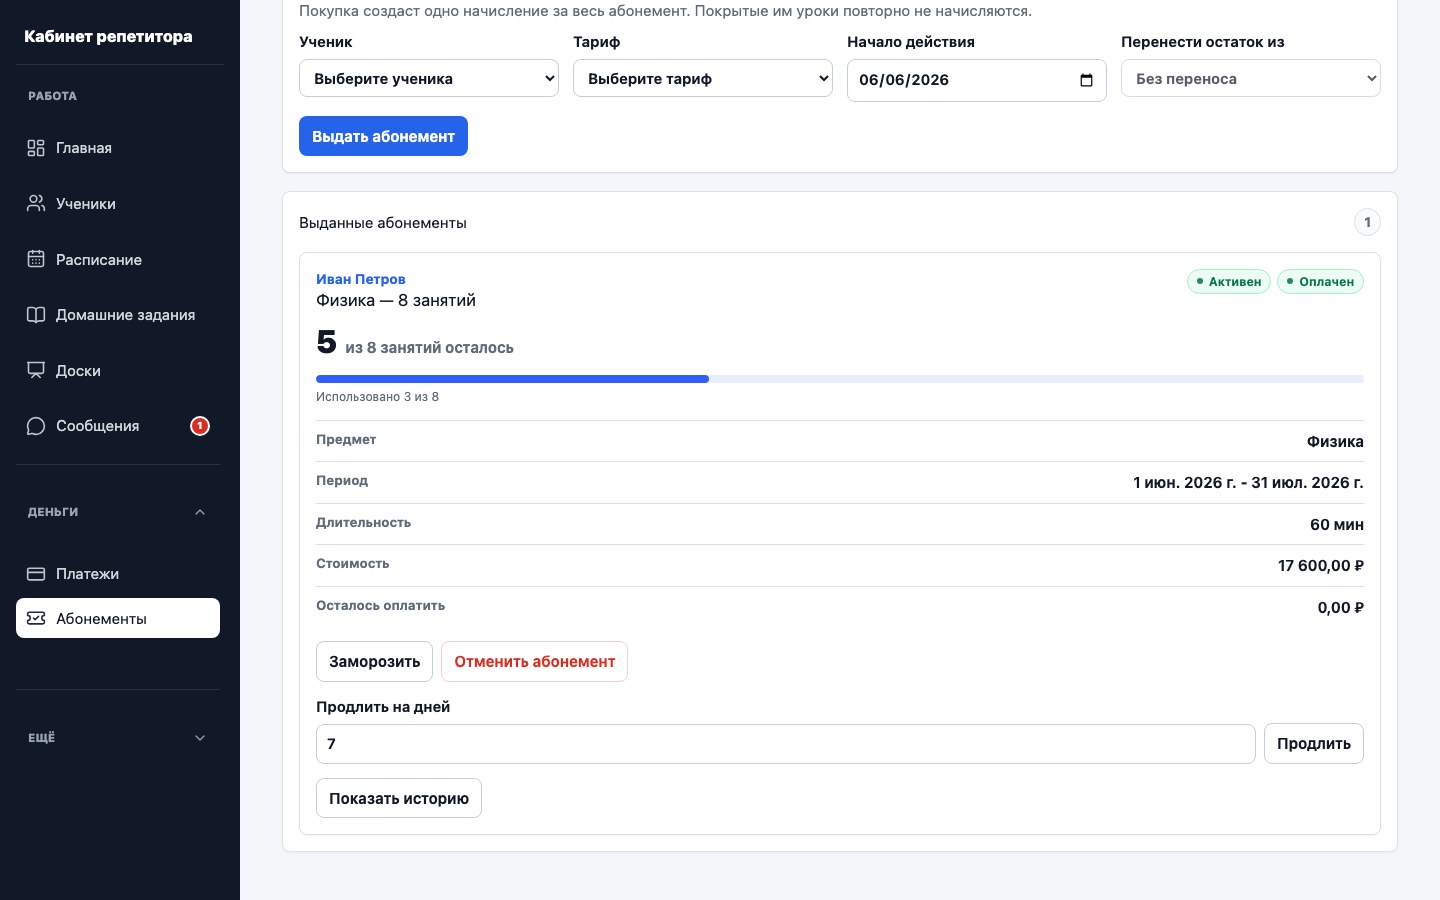
Task: Click Показать историю
Action: coord(399,798)
